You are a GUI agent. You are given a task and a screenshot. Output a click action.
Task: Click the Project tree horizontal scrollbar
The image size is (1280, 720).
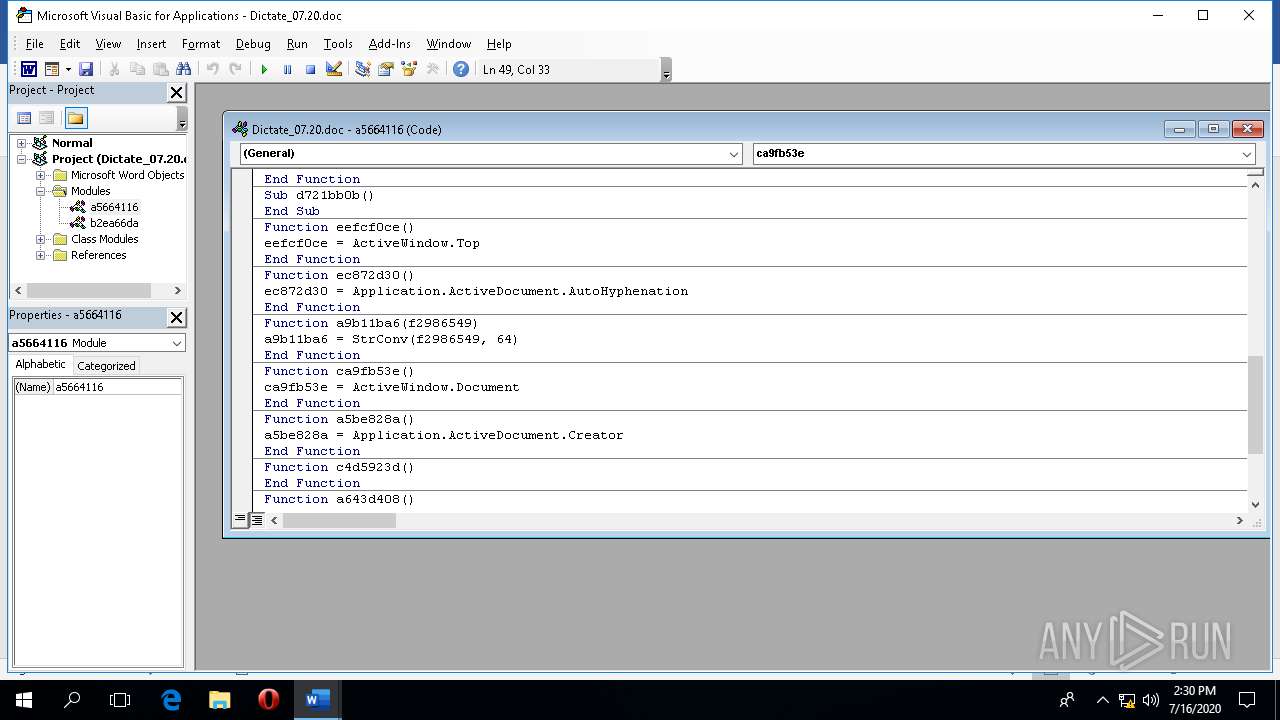click(98, 290)
